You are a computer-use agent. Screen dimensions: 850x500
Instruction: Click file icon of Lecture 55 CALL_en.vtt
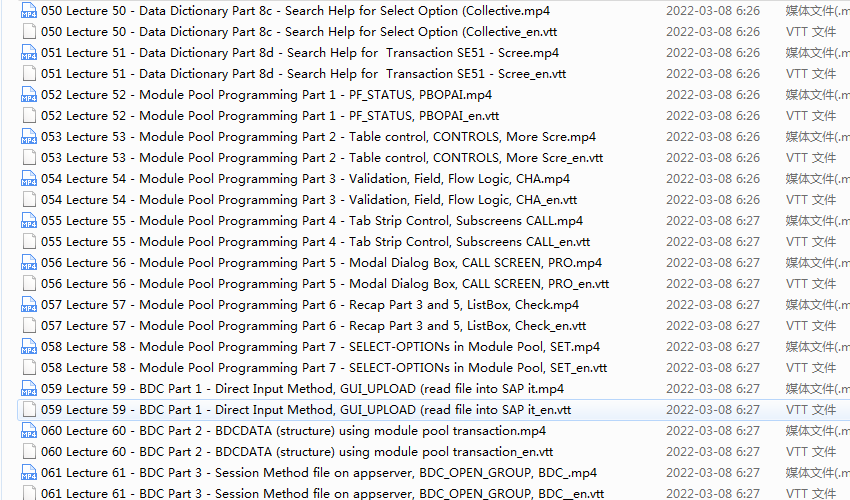(x=29, y=242)
